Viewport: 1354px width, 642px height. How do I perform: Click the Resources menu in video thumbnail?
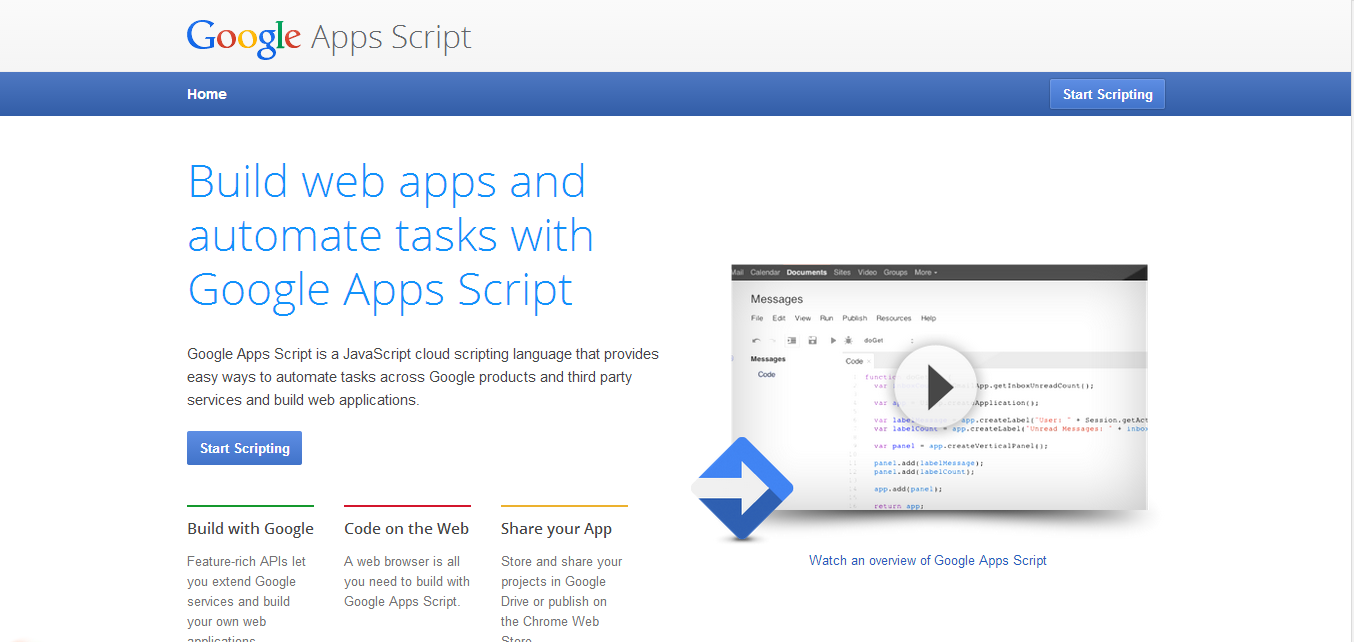pos(894,318)
